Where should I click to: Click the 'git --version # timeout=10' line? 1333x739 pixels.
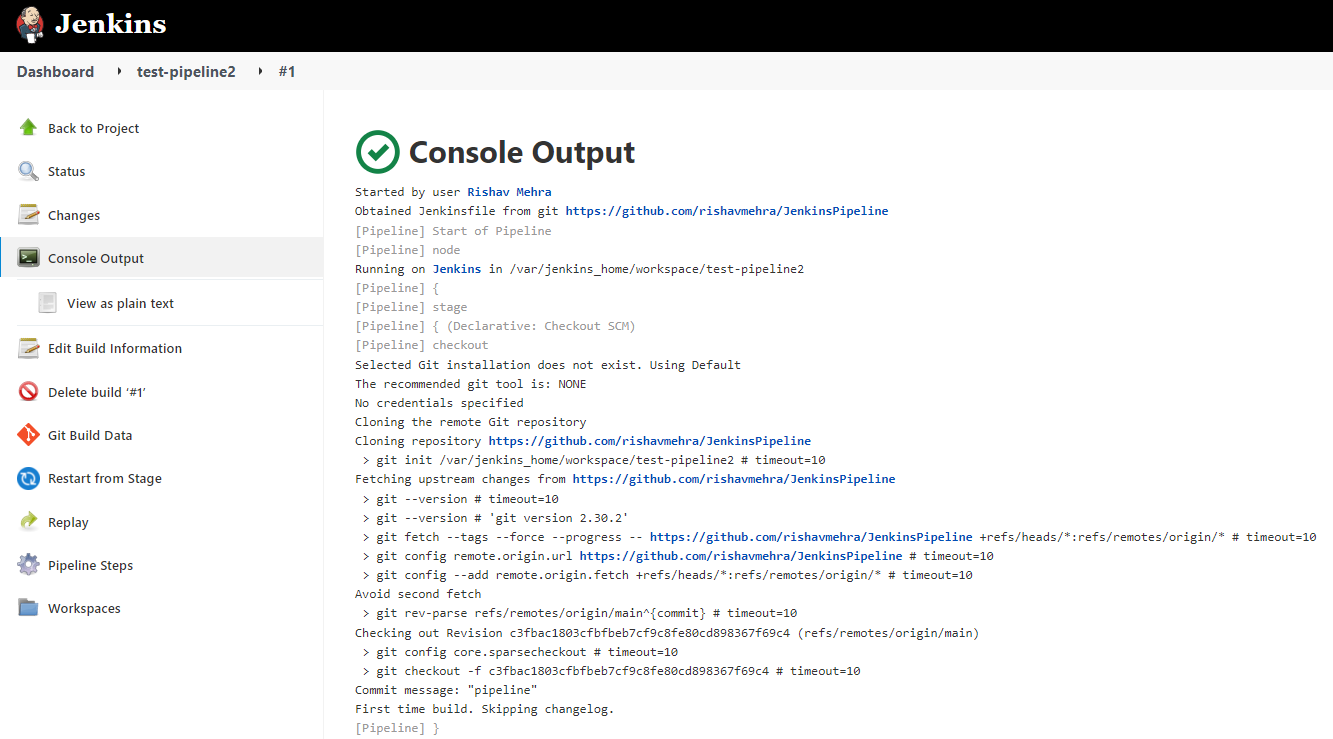[x=460, y=499]
